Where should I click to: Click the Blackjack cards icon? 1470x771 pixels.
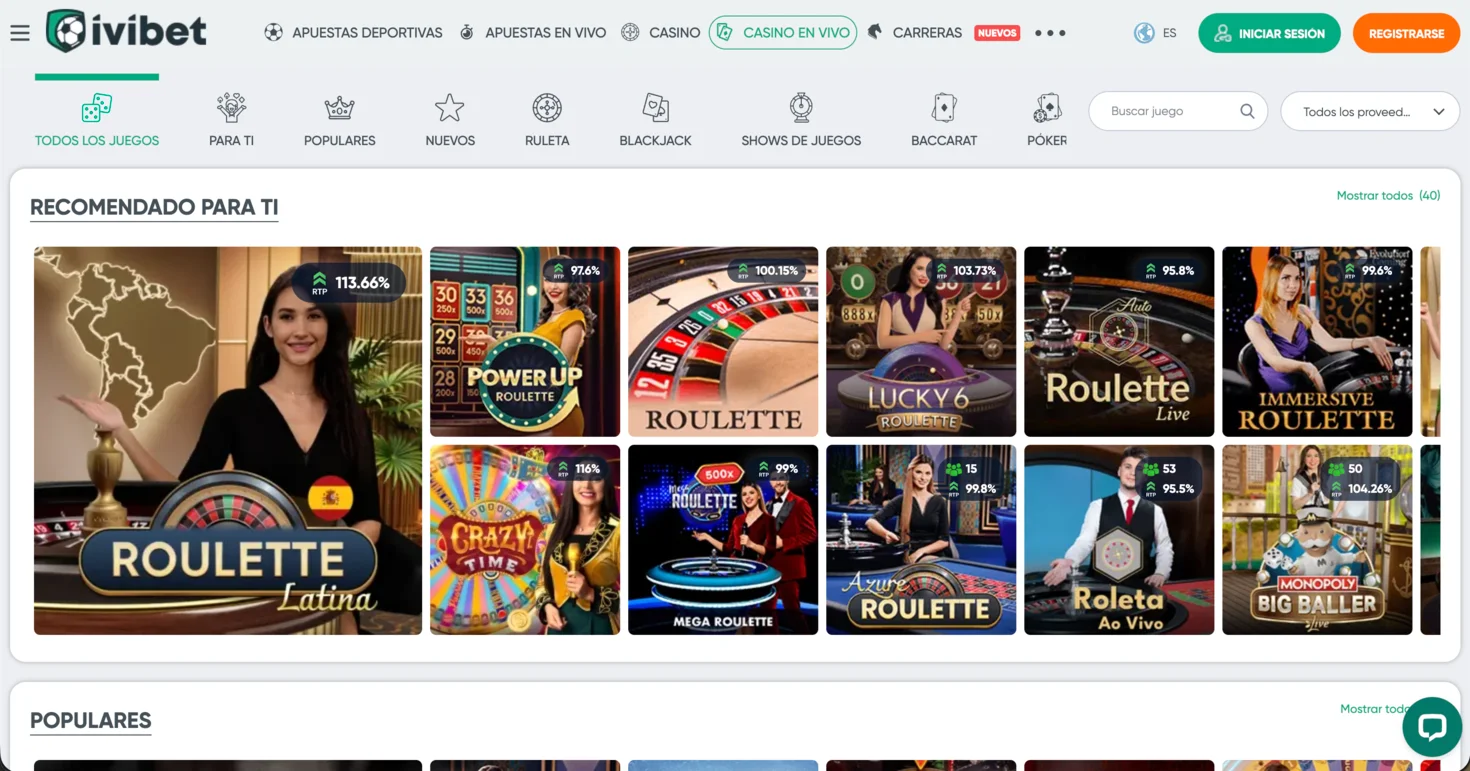coord(656,107)
